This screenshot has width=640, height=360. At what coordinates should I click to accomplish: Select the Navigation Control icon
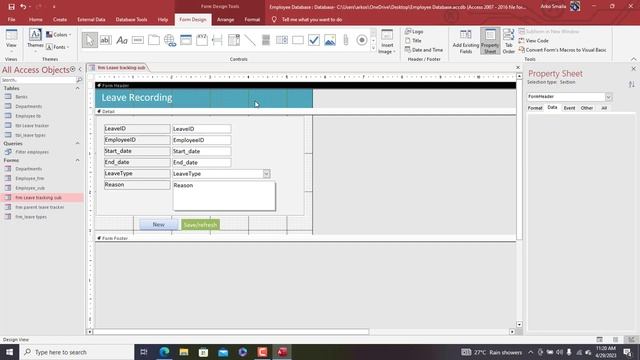[x=186, y=40]
